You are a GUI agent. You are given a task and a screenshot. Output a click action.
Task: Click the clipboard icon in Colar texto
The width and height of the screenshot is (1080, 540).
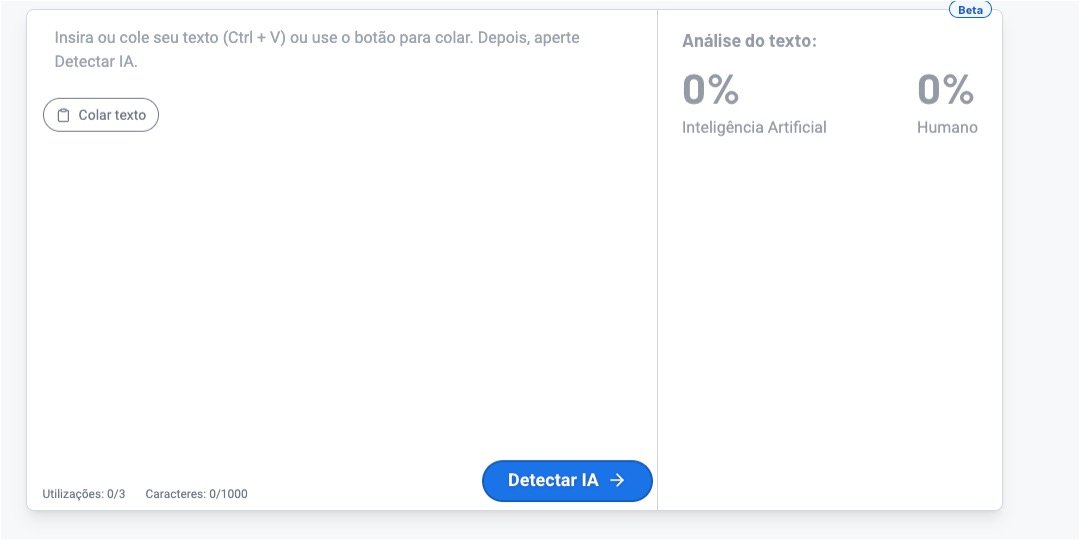pyautogui.click(x=64, y=115)
